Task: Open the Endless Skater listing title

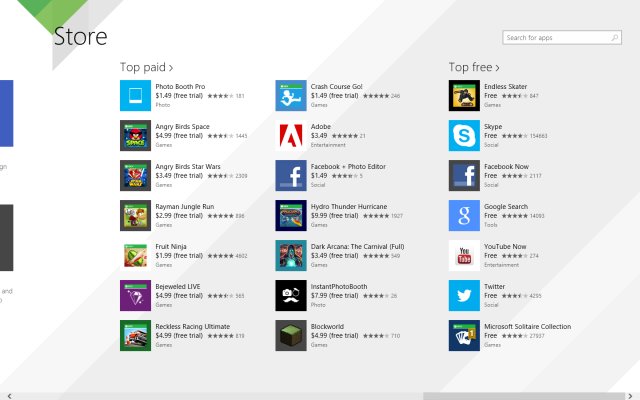Action: point(507,86)
